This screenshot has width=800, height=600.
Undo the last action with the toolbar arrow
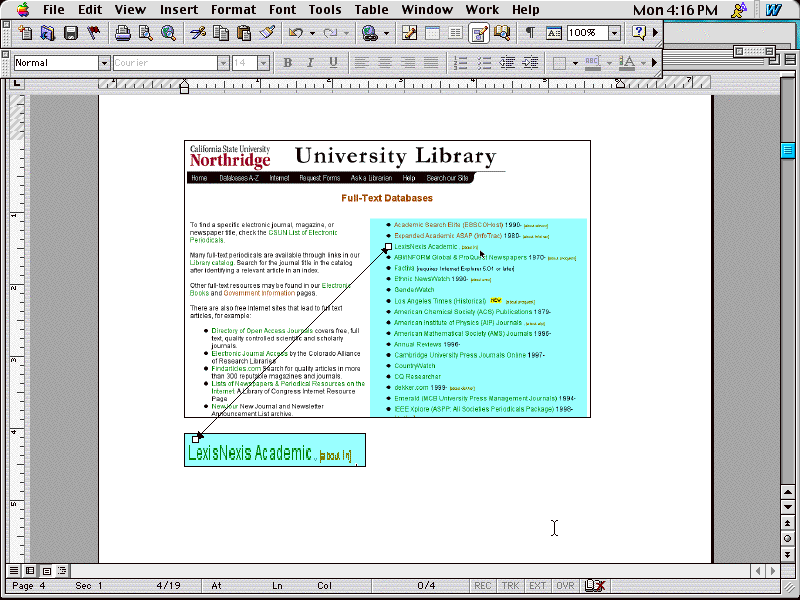click(295, 33)
